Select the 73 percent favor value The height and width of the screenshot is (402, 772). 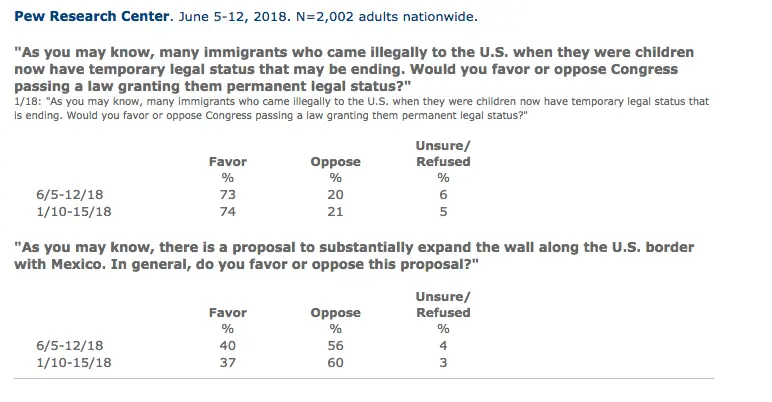click(x=227, y=194)
